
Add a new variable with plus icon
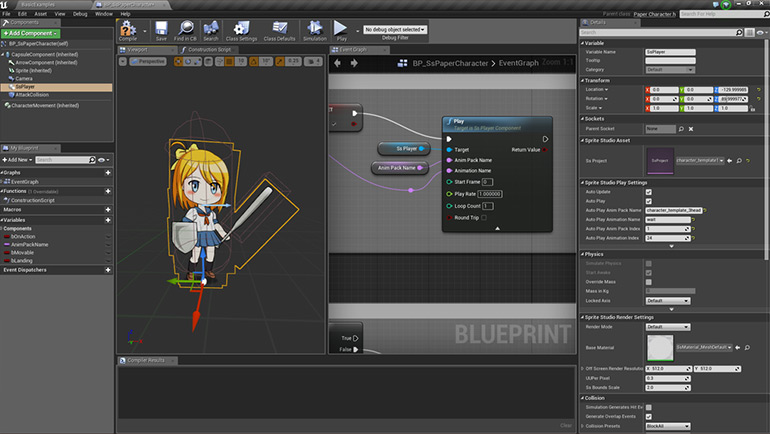pyautogui.click(x=108, y=220)
